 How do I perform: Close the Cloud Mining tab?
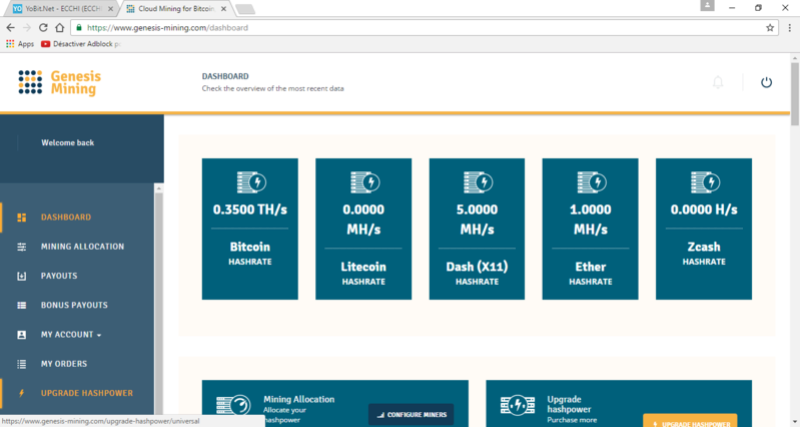coord(223,9)
